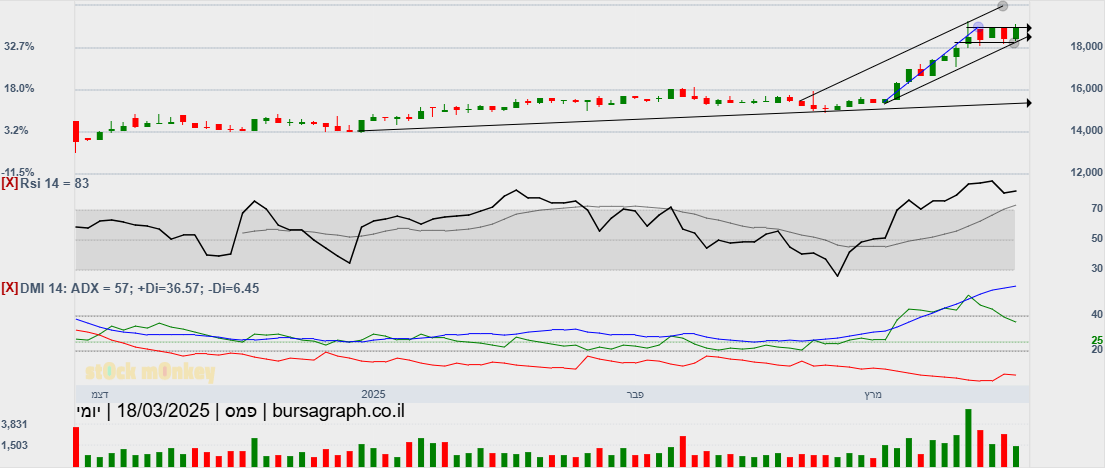
Task: Click the bursagraph.co.il text
Action: (337, 411)
